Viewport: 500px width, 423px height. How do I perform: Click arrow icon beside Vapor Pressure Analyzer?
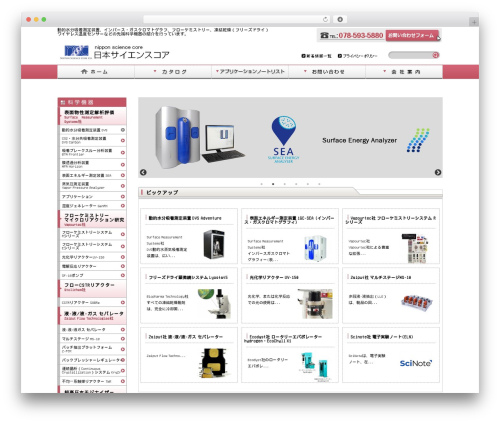click(x=123, y=186)
